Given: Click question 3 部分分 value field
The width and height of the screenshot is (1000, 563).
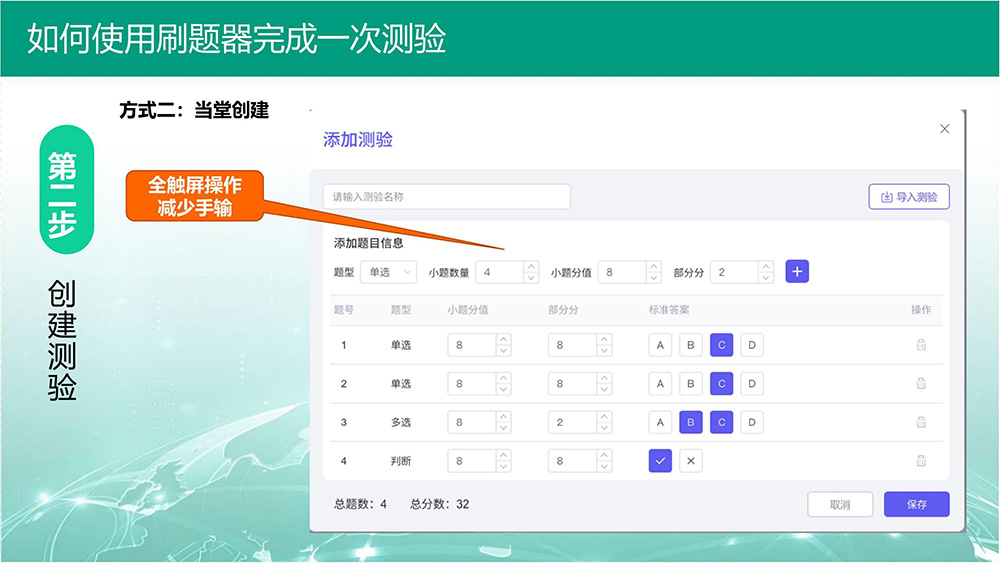Looking at the screenshot, I should click(x=572, y=422).
